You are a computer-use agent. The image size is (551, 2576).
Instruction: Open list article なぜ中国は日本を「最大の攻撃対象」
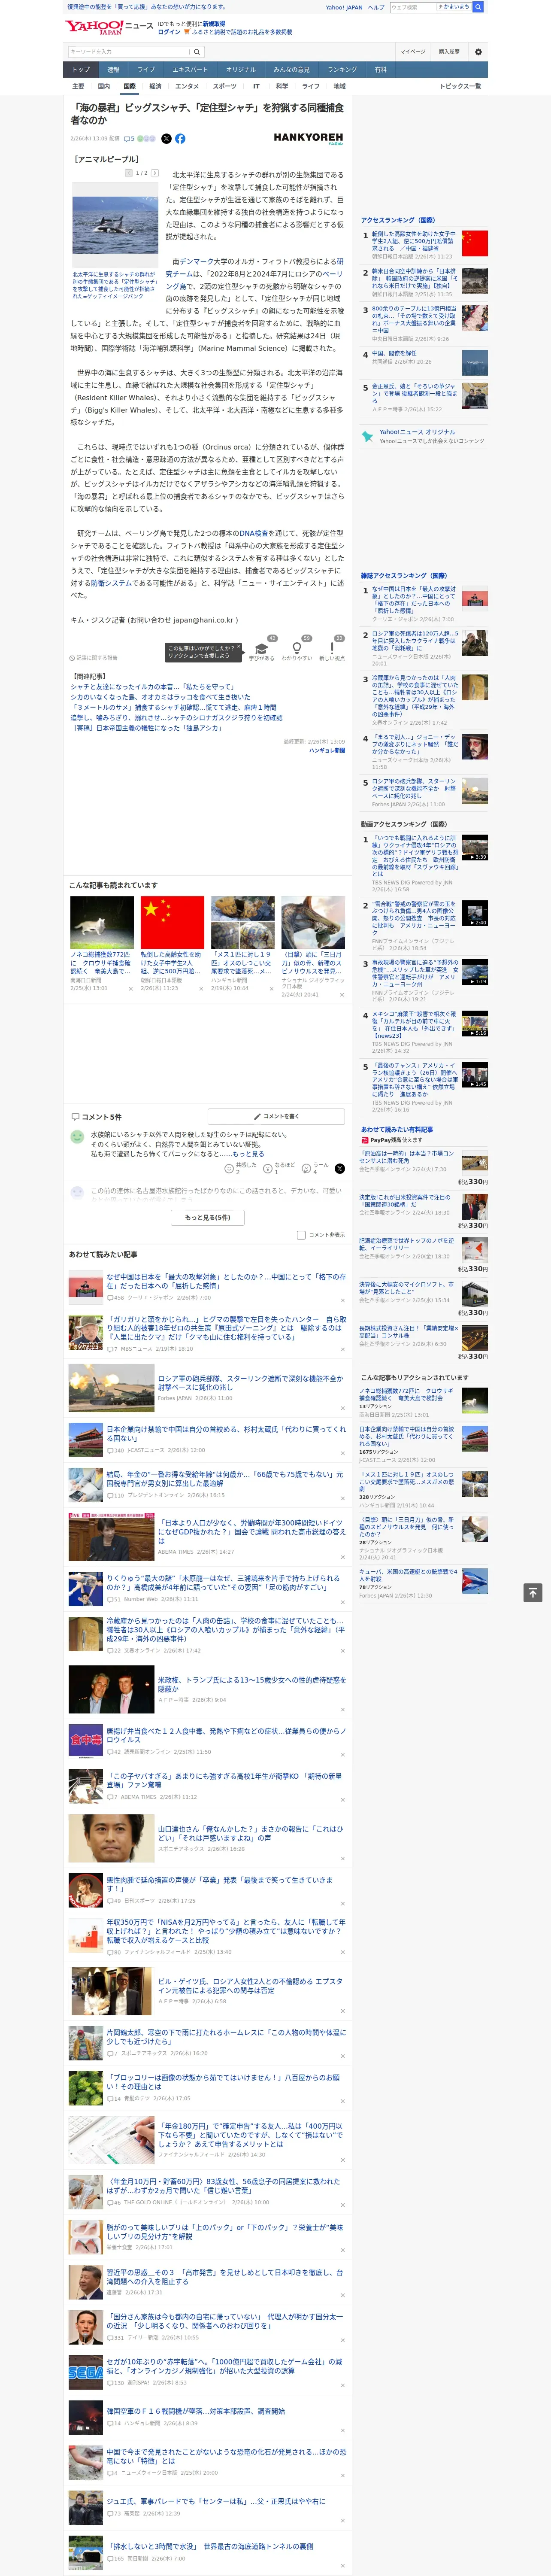point(226,1281)
